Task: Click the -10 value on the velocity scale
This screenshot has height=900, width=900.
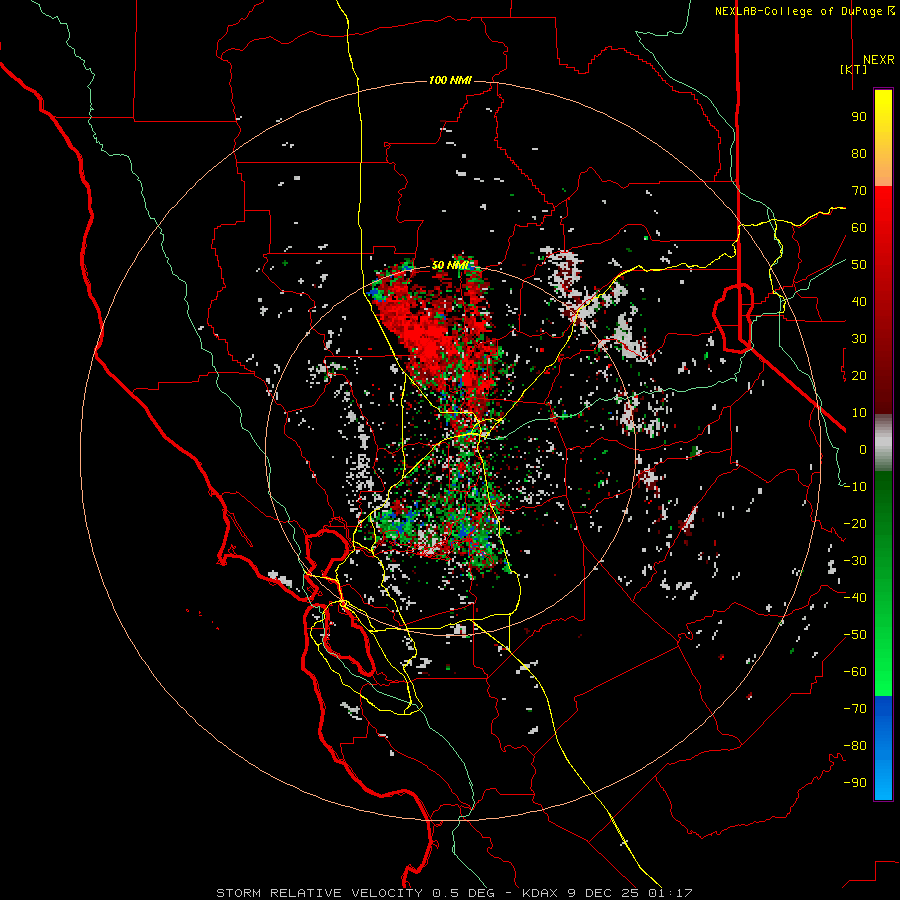Action: (855, 487)
